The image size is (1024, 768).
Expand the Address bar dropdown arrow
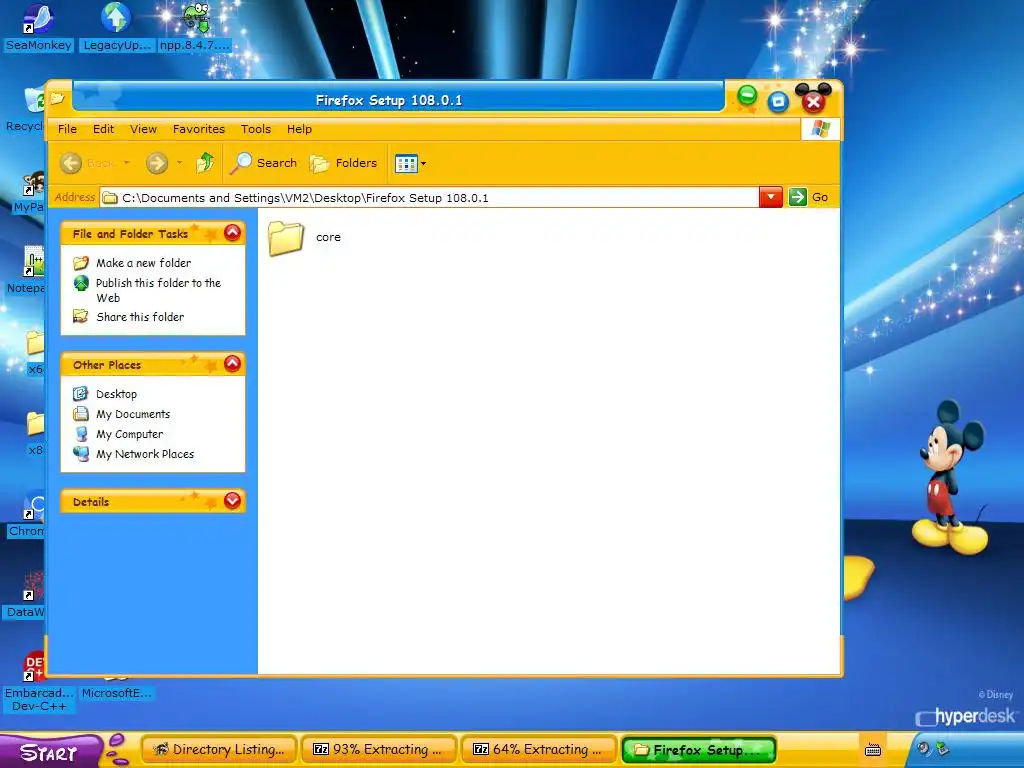click(771, 197)
